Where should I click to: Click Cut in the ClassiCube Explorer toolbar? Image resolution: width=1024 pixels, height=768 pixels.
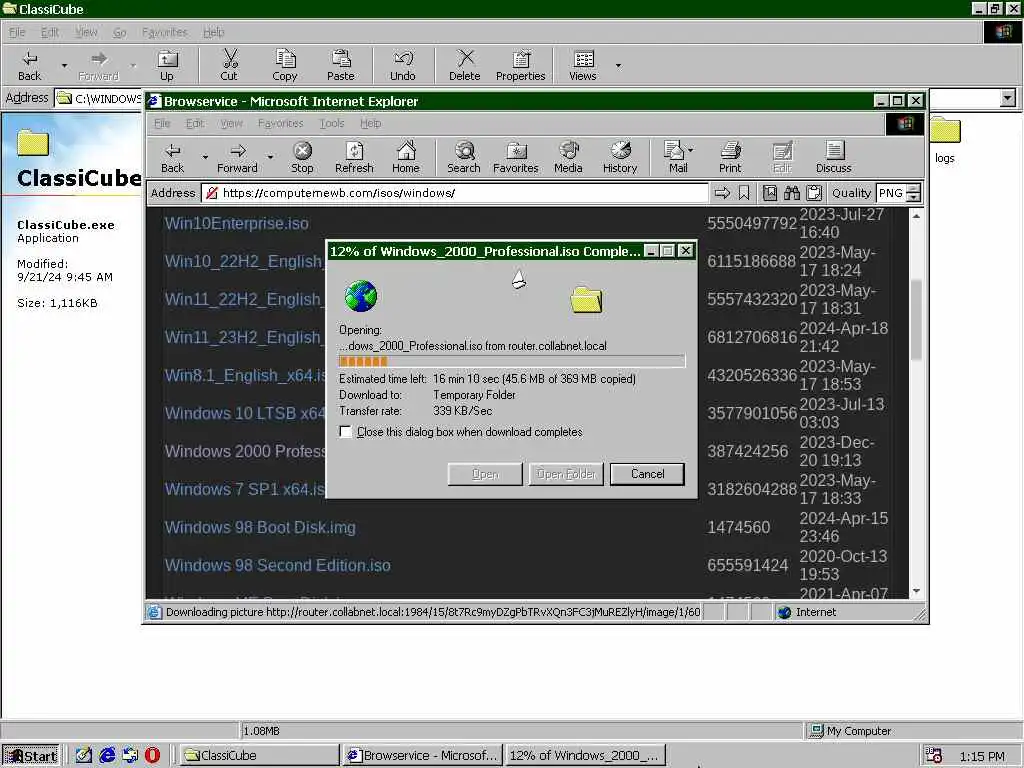[229, 65]
